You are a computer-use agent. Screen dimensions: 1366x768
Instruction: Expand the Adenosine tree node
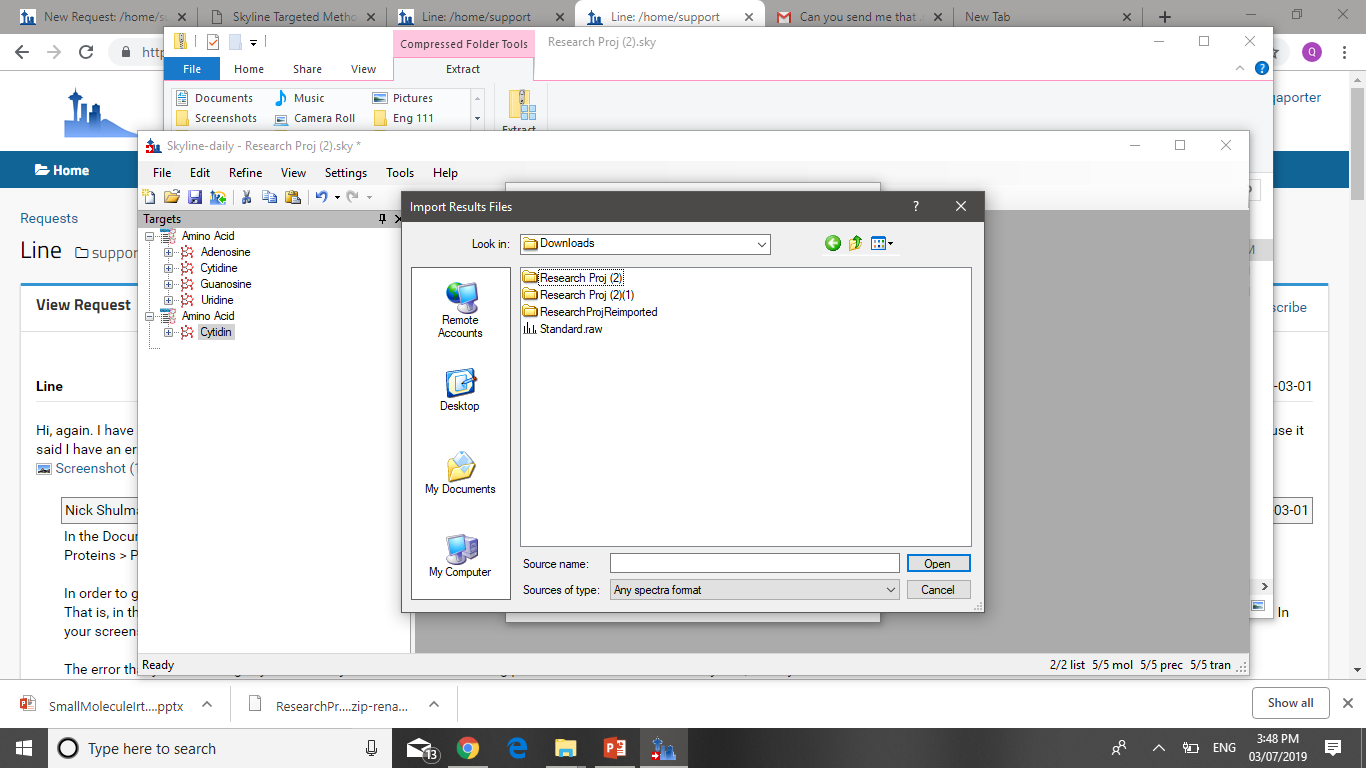[x=169, y=252]
